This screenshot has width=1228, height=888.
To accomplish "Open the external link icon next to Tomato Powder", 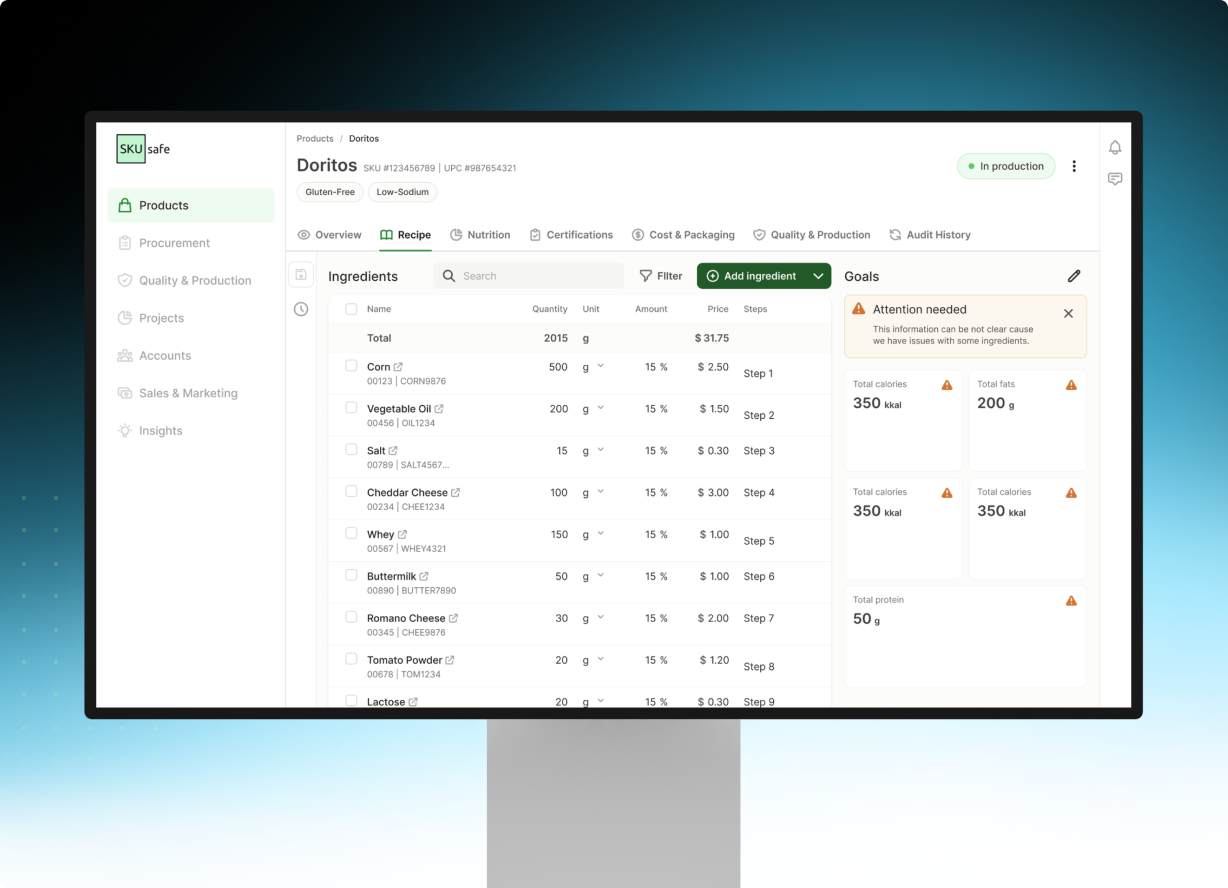I will [x=450, y=660].
